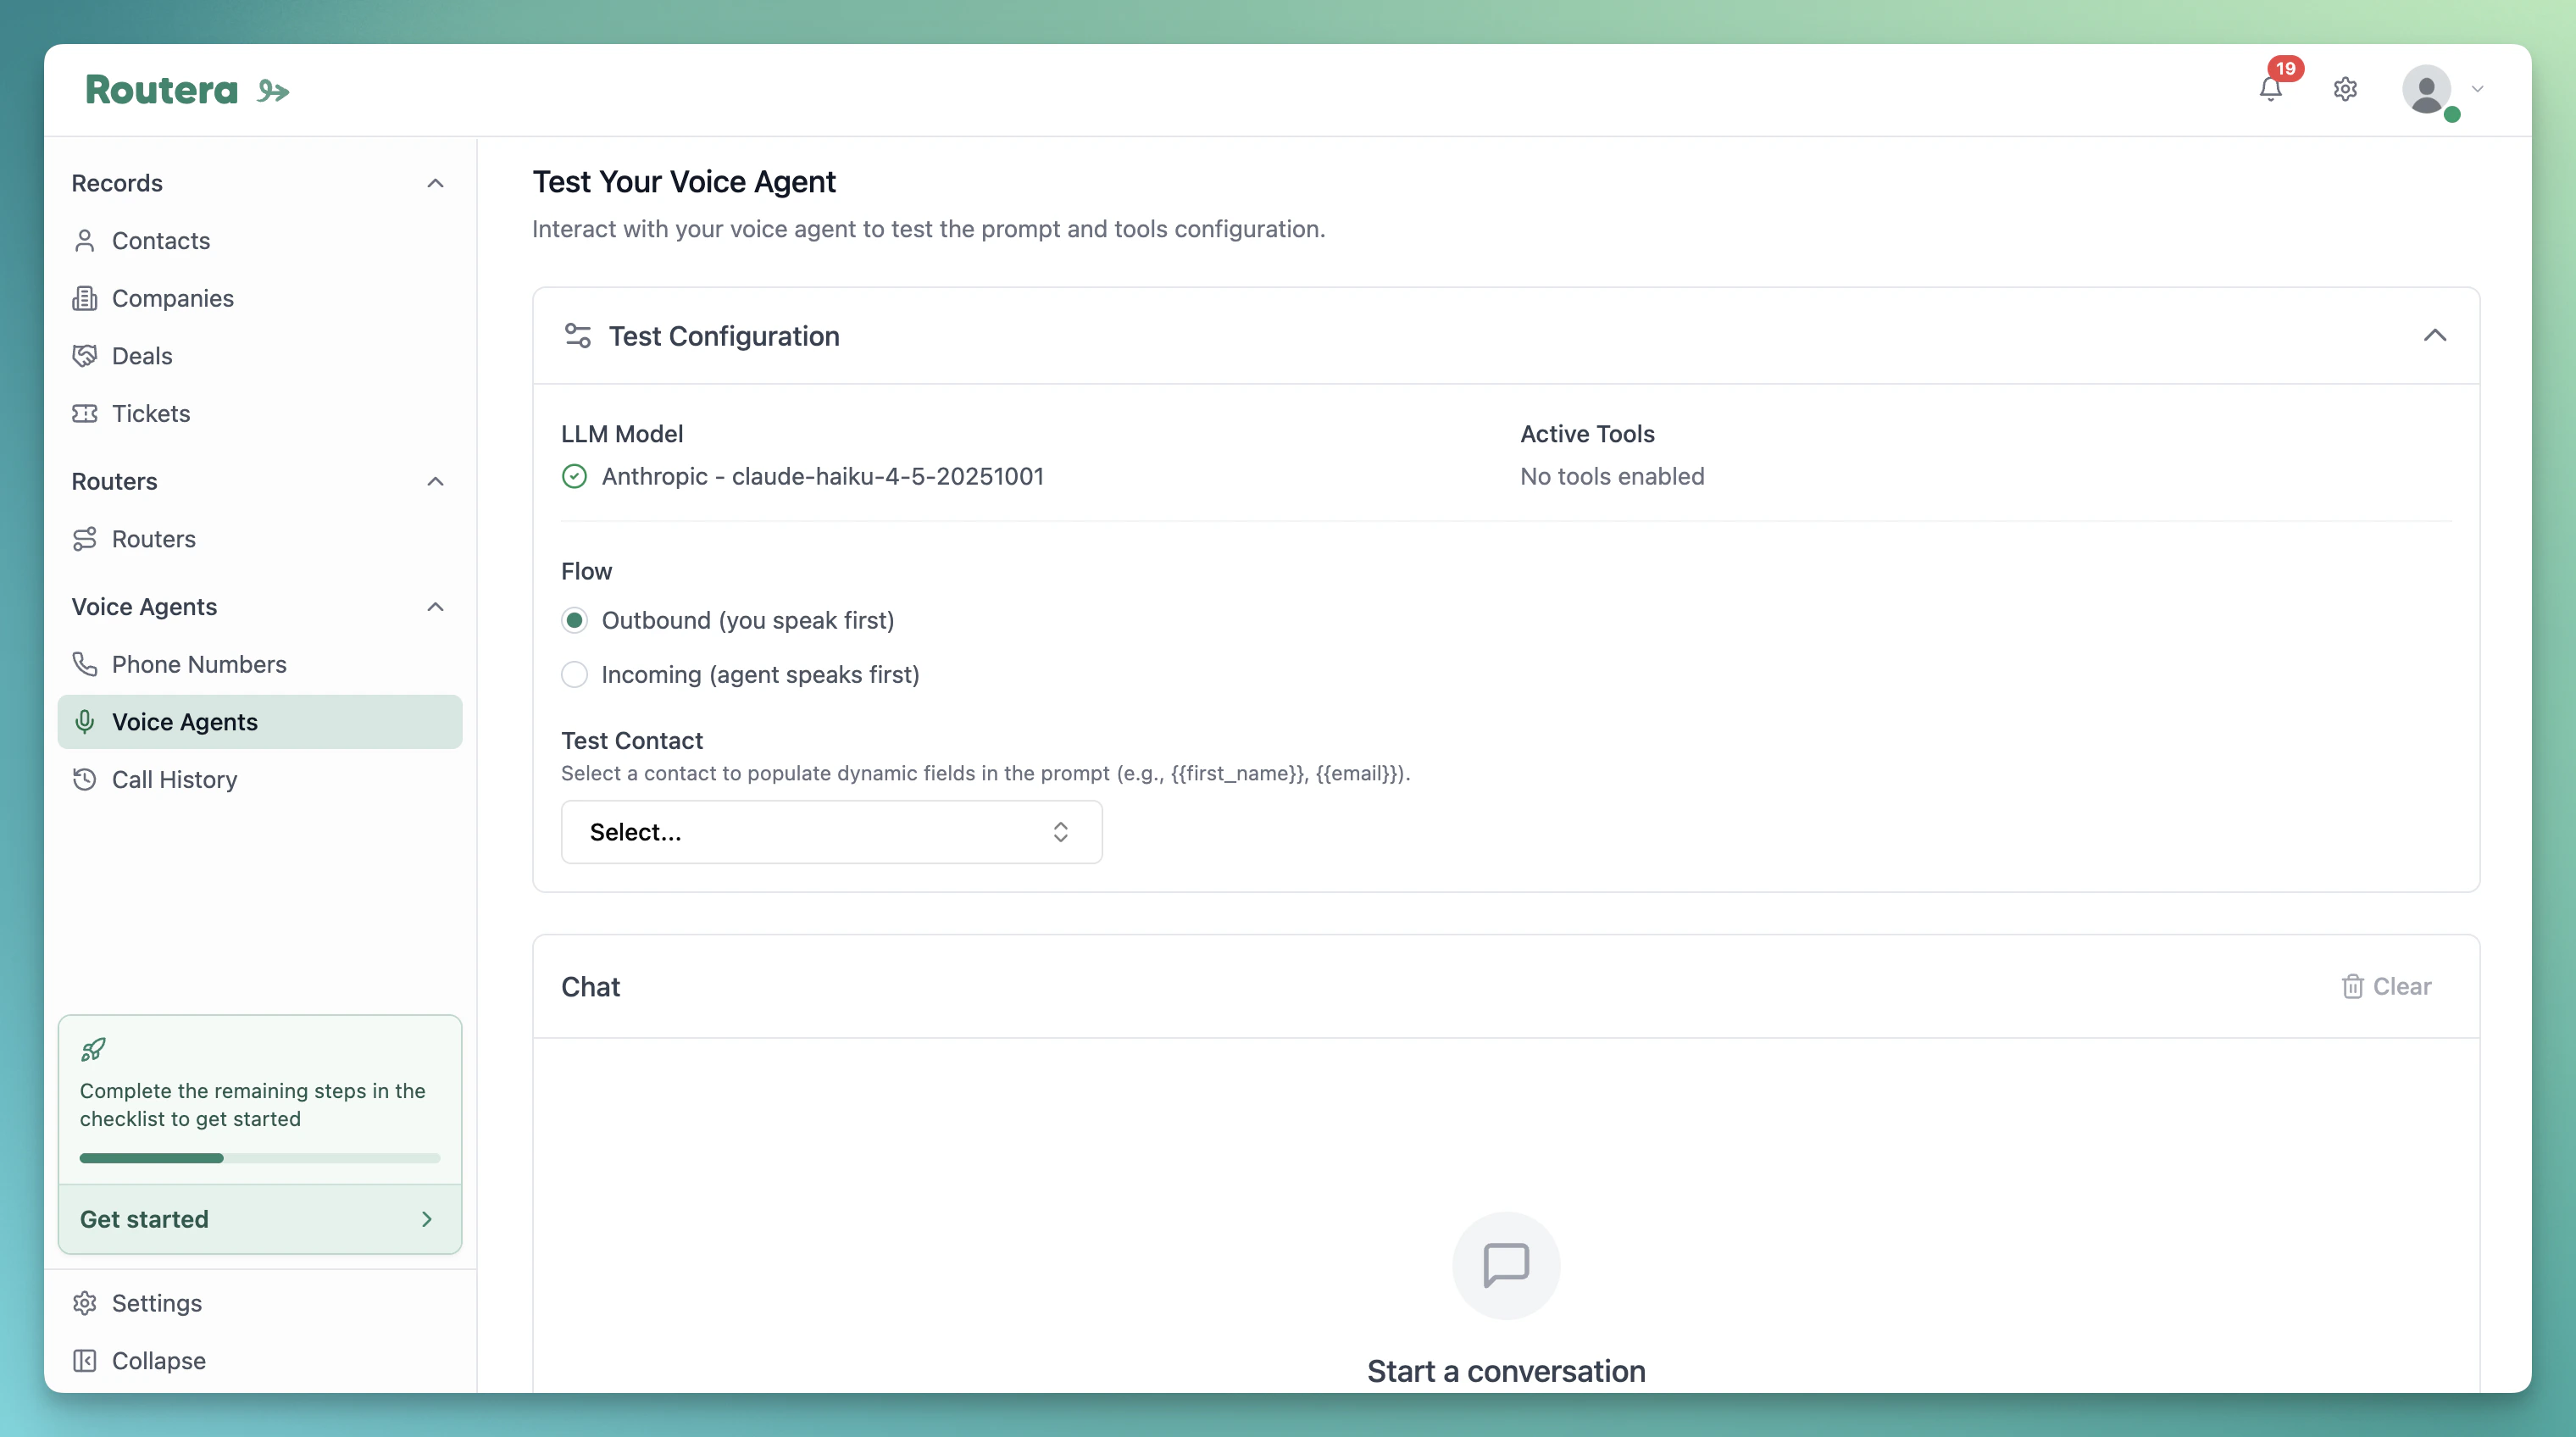This screenshot has width=2576, height=1437.
Task: Click the sidebar Settings gear icon
Action: coord(85,1303)
